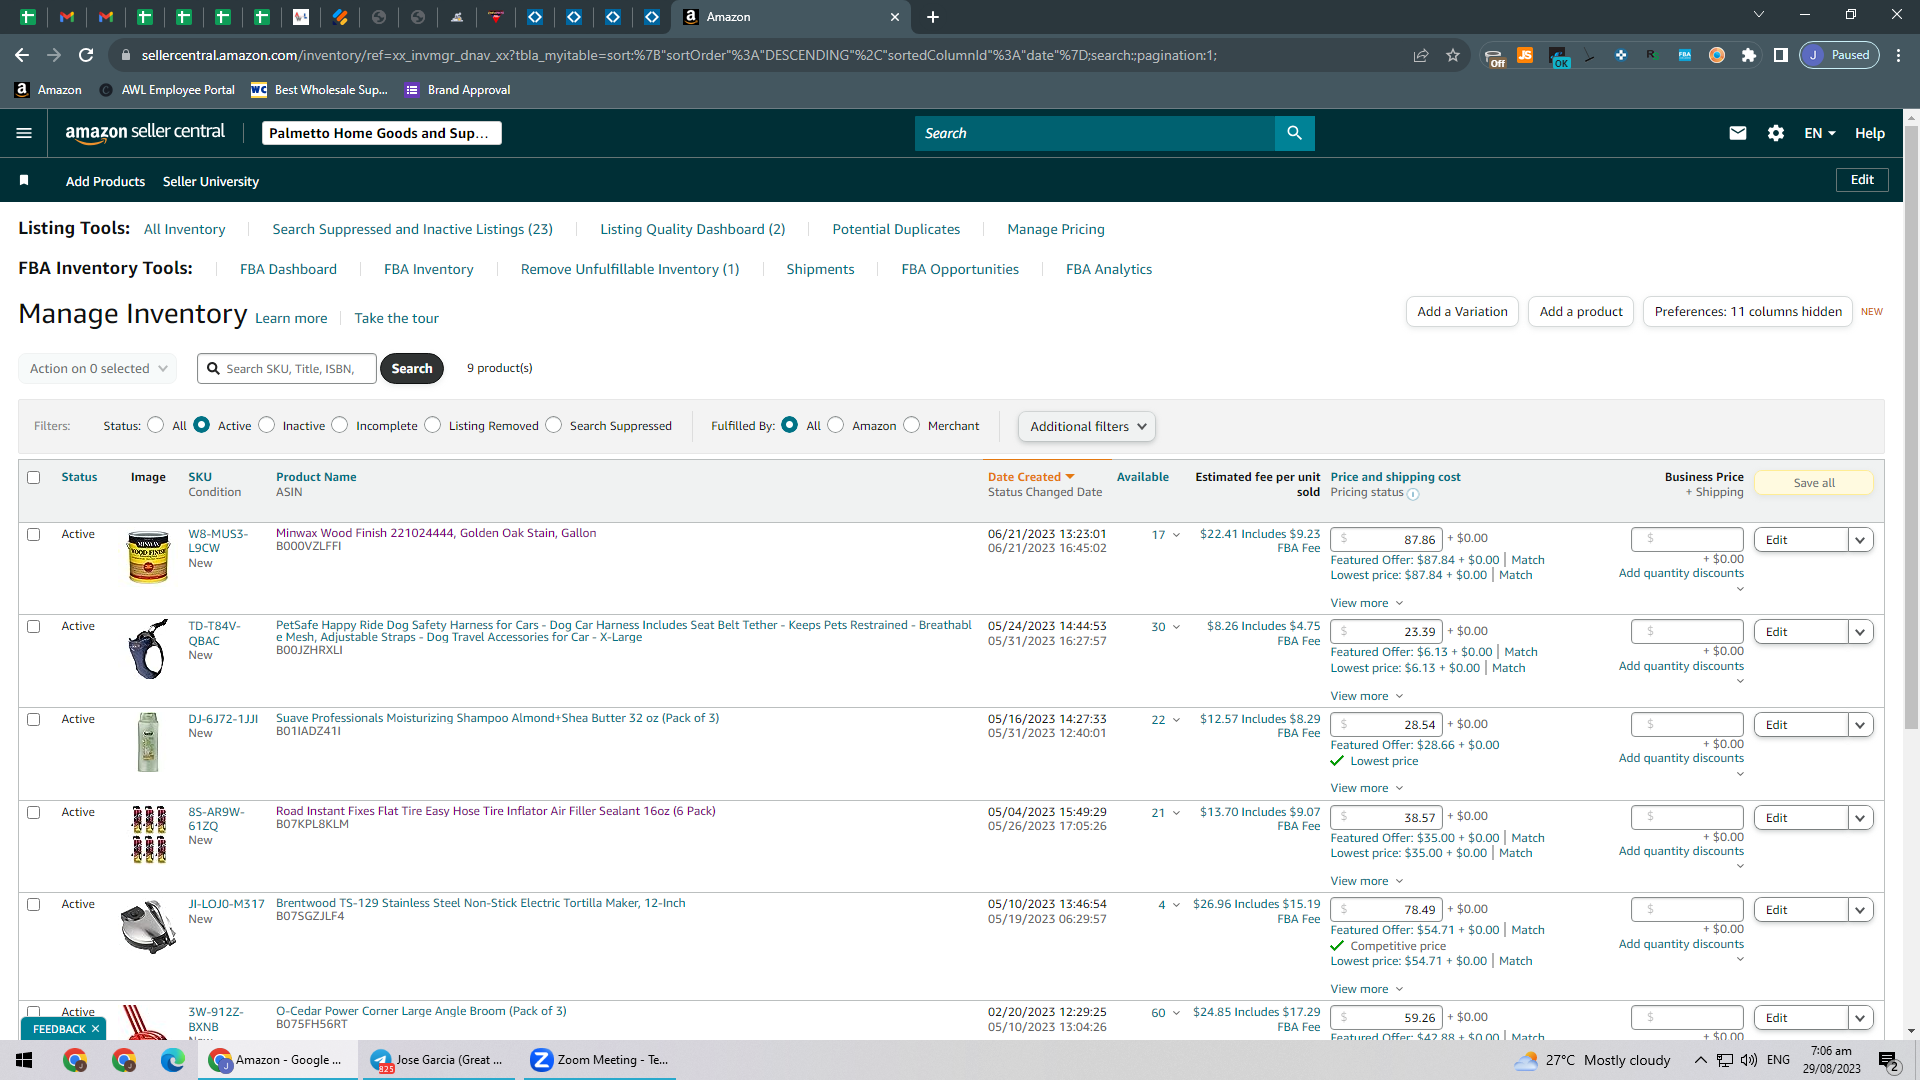The width and height of the screenshot is (1920, 1080).
Task: Expand available quantity 30 chevron
Action: (1176, 627)
